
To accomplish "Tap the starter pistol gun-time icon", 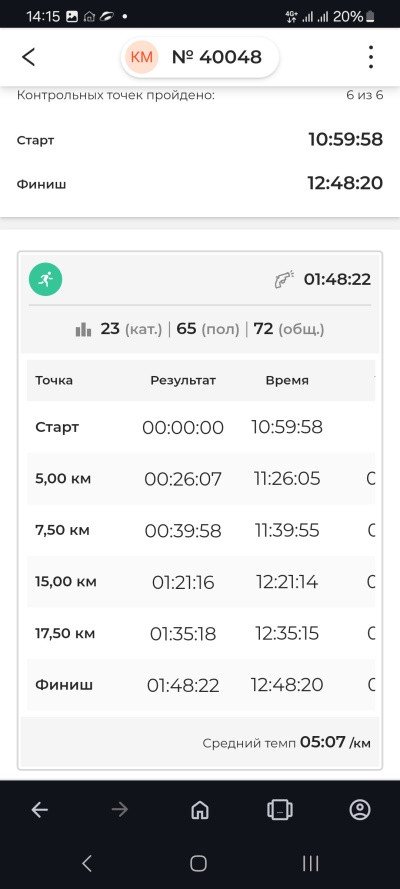I will [284, 279].
